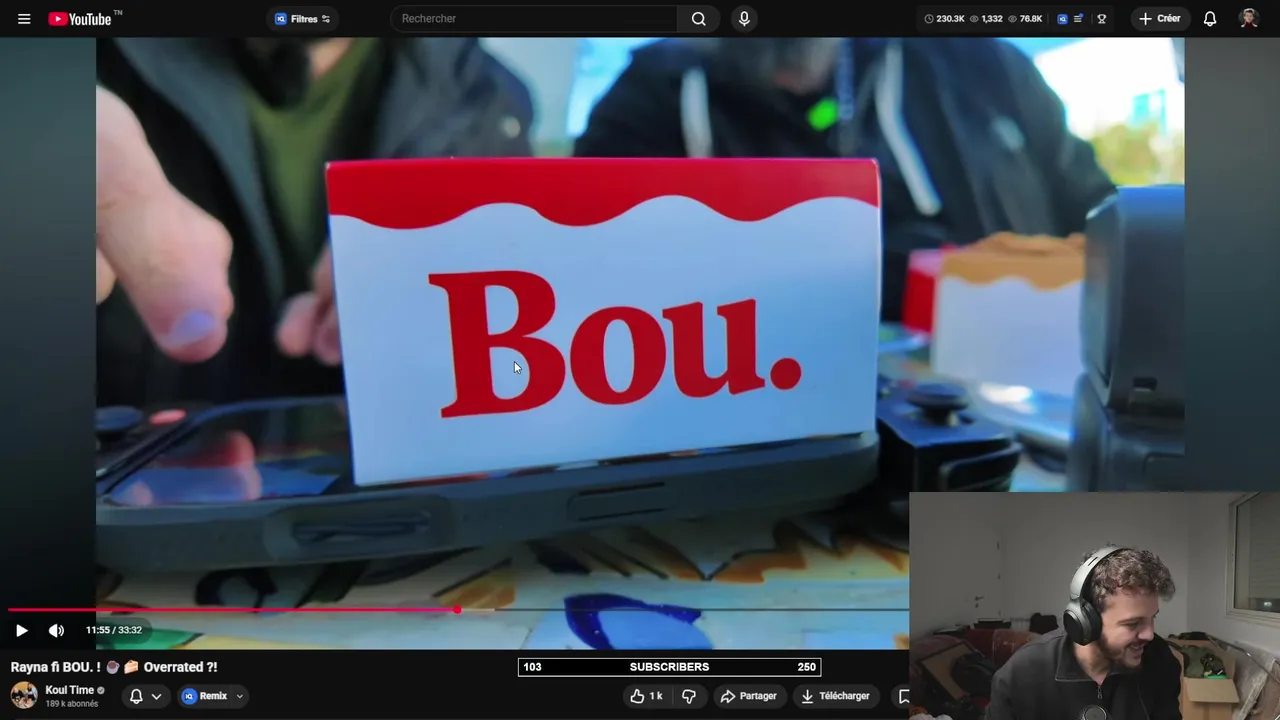The height and width of the screenshot is (720, 1280).
Task: Click the magnifying glass search button
Action: pos(699,19)
